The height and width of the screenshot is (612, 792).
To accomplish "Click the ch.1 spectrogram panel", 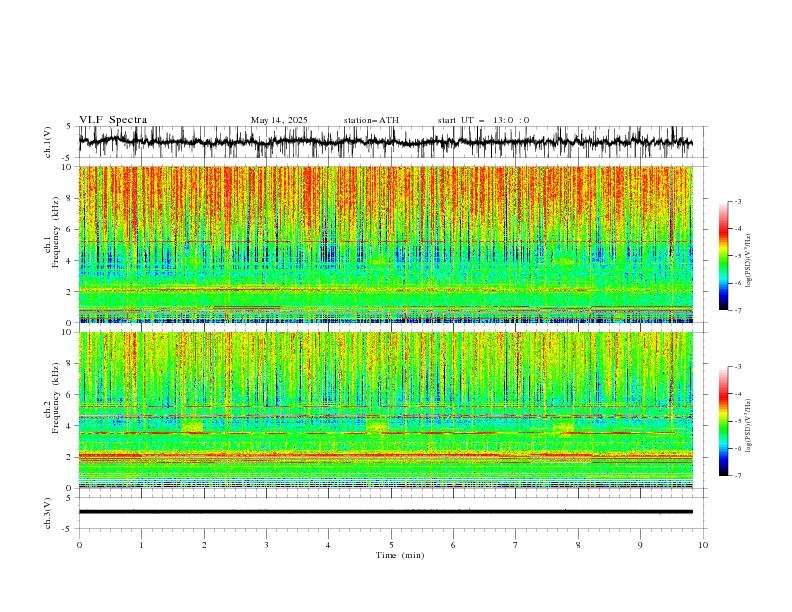I will (385, 244).
